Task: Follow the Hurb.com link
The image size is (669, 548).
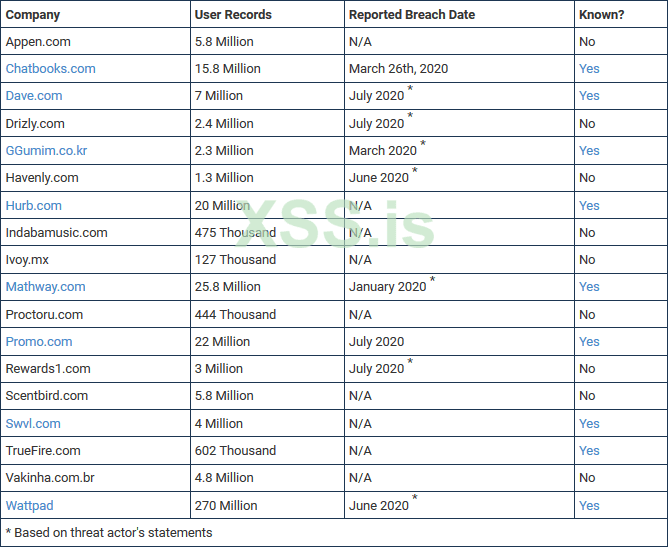Action: 34,206
